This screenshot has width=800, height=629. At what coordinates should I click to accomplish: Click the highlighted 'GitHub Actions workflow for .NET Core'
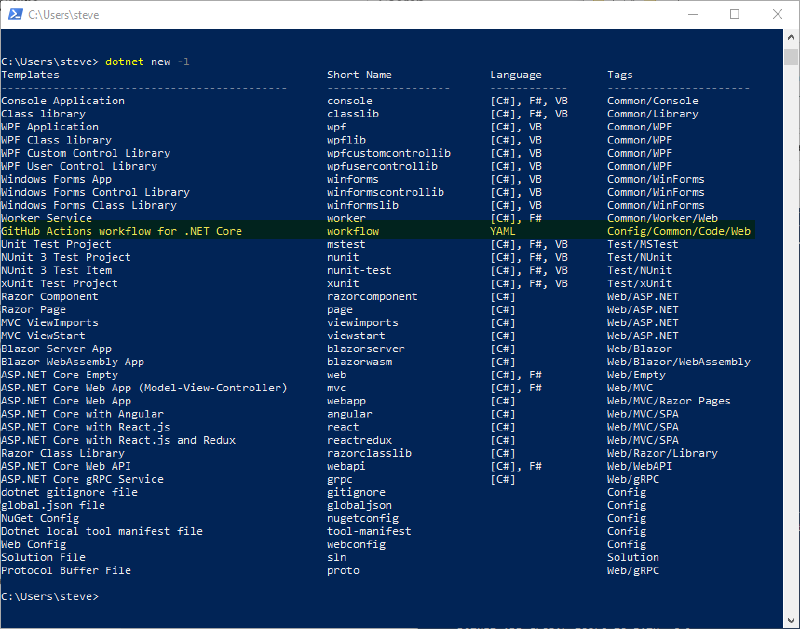tap(121, 232)
